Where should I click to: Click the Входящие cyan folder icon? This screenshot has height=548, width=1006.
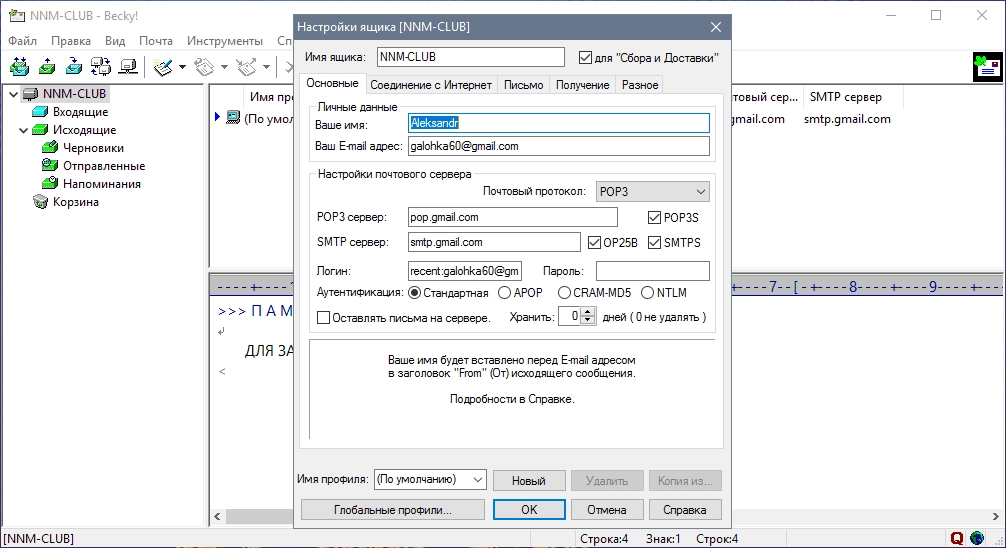click(40, 112)
